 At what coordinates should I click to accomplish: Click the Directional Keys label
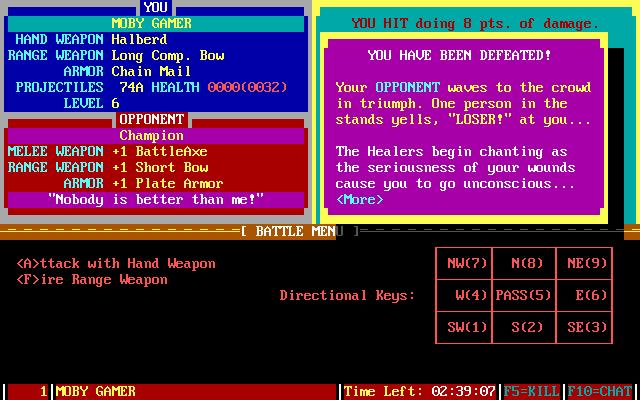point(347,295)
